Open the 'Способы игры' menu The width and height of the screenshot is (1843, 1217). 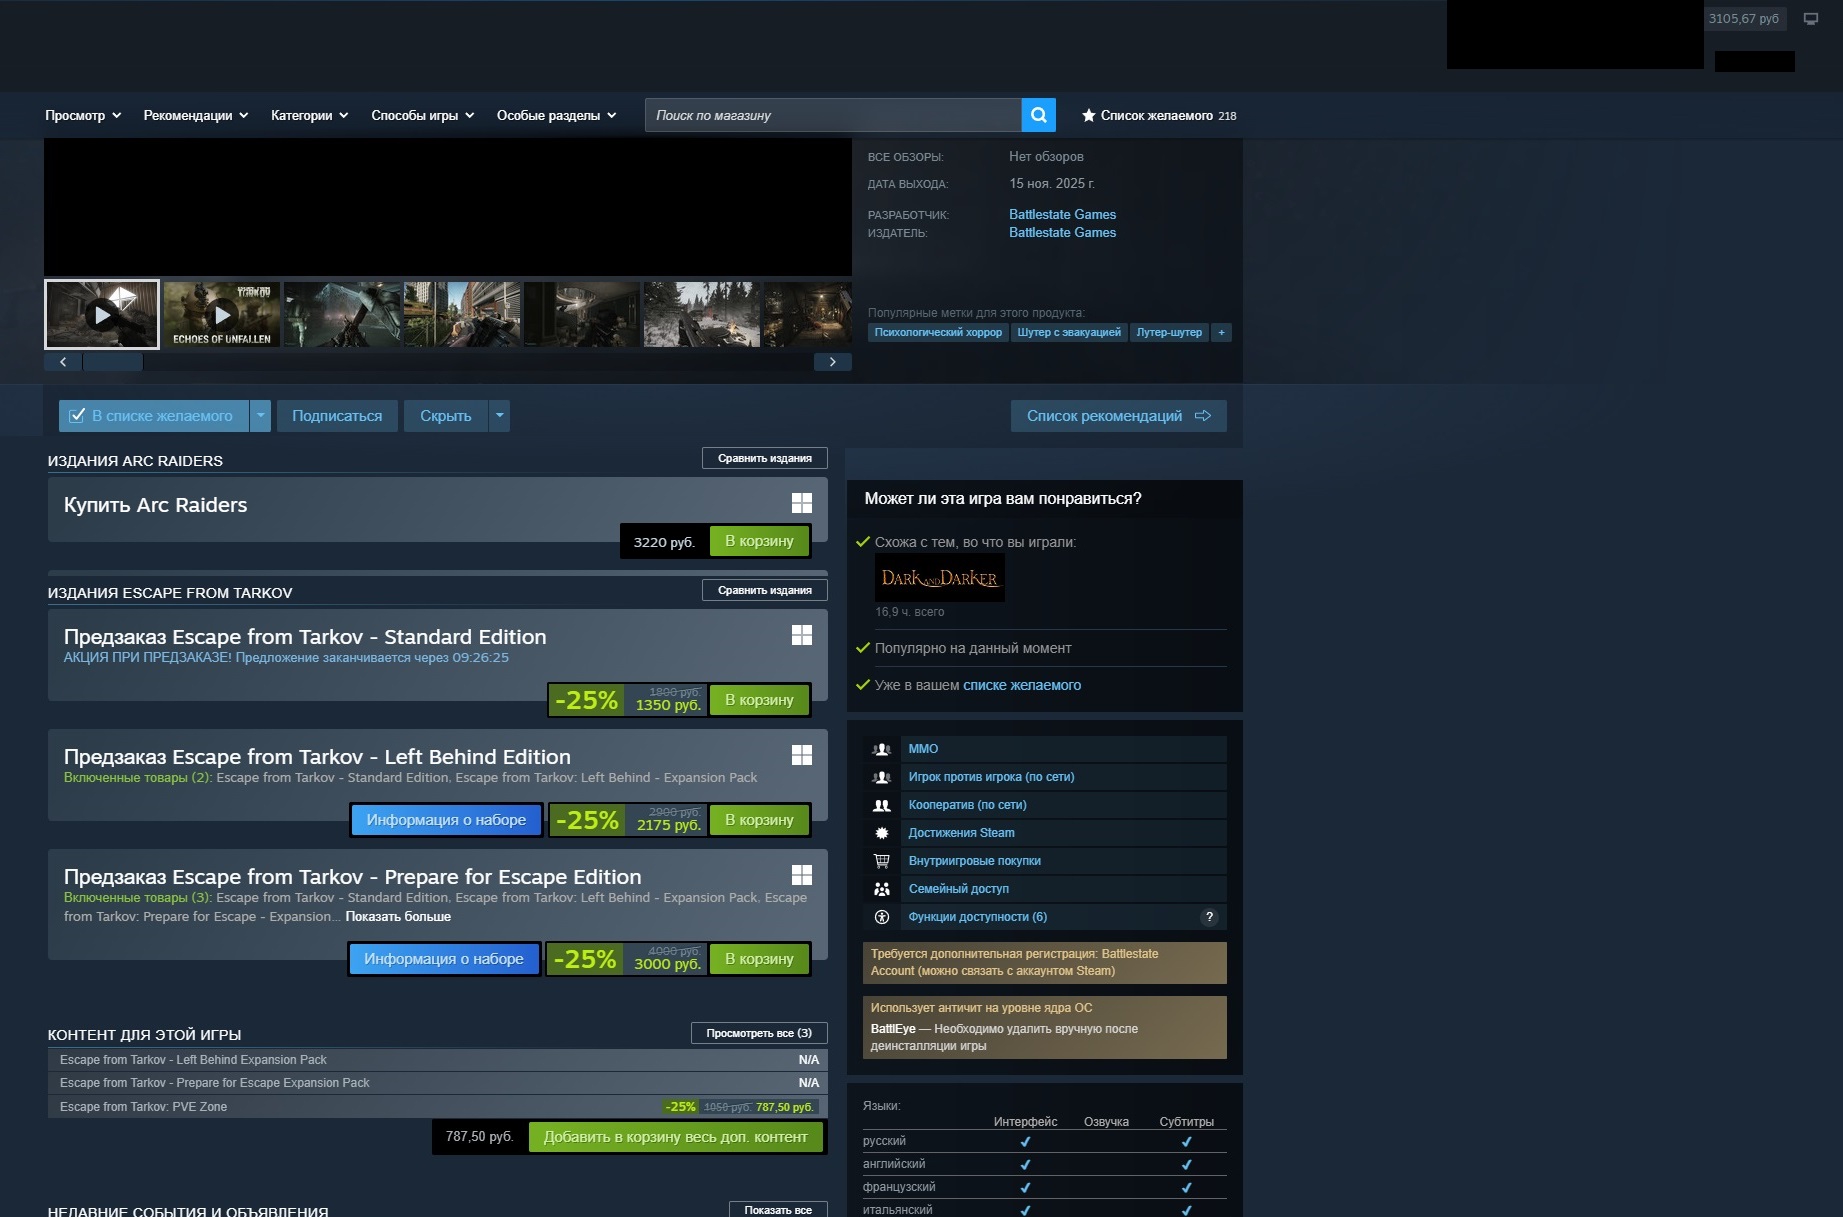(x=423, y=116)
